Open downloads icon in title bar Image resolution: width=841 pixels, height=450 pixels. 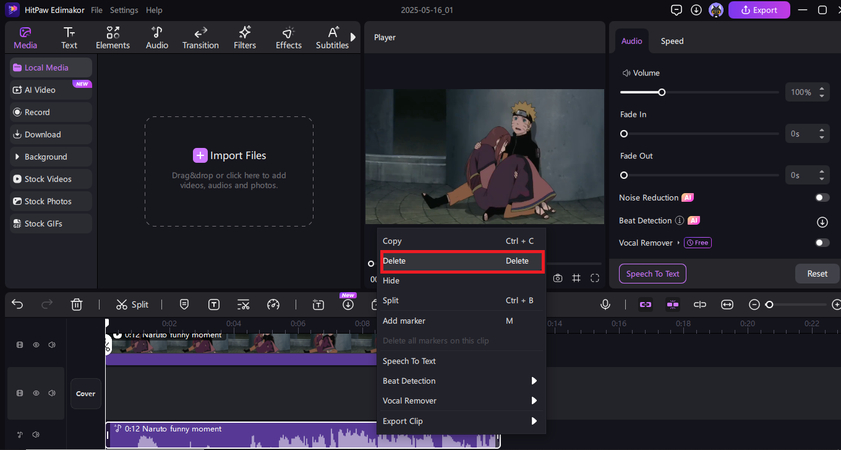[696, 10]
